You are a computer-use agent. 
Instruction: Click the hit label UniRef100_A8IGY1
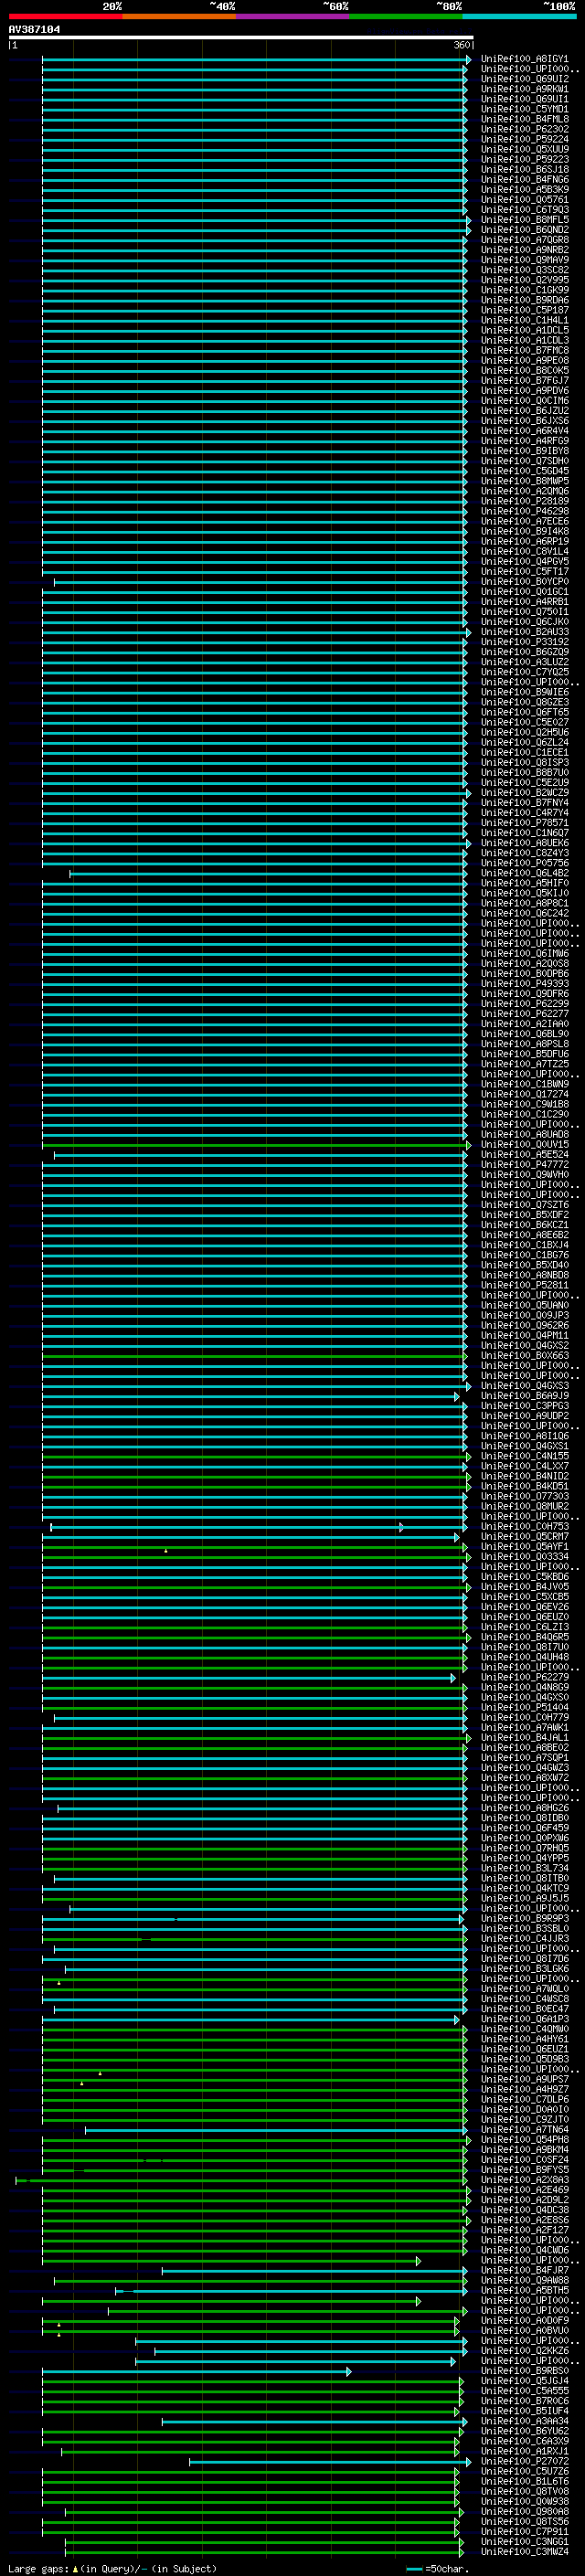(525, 59)
